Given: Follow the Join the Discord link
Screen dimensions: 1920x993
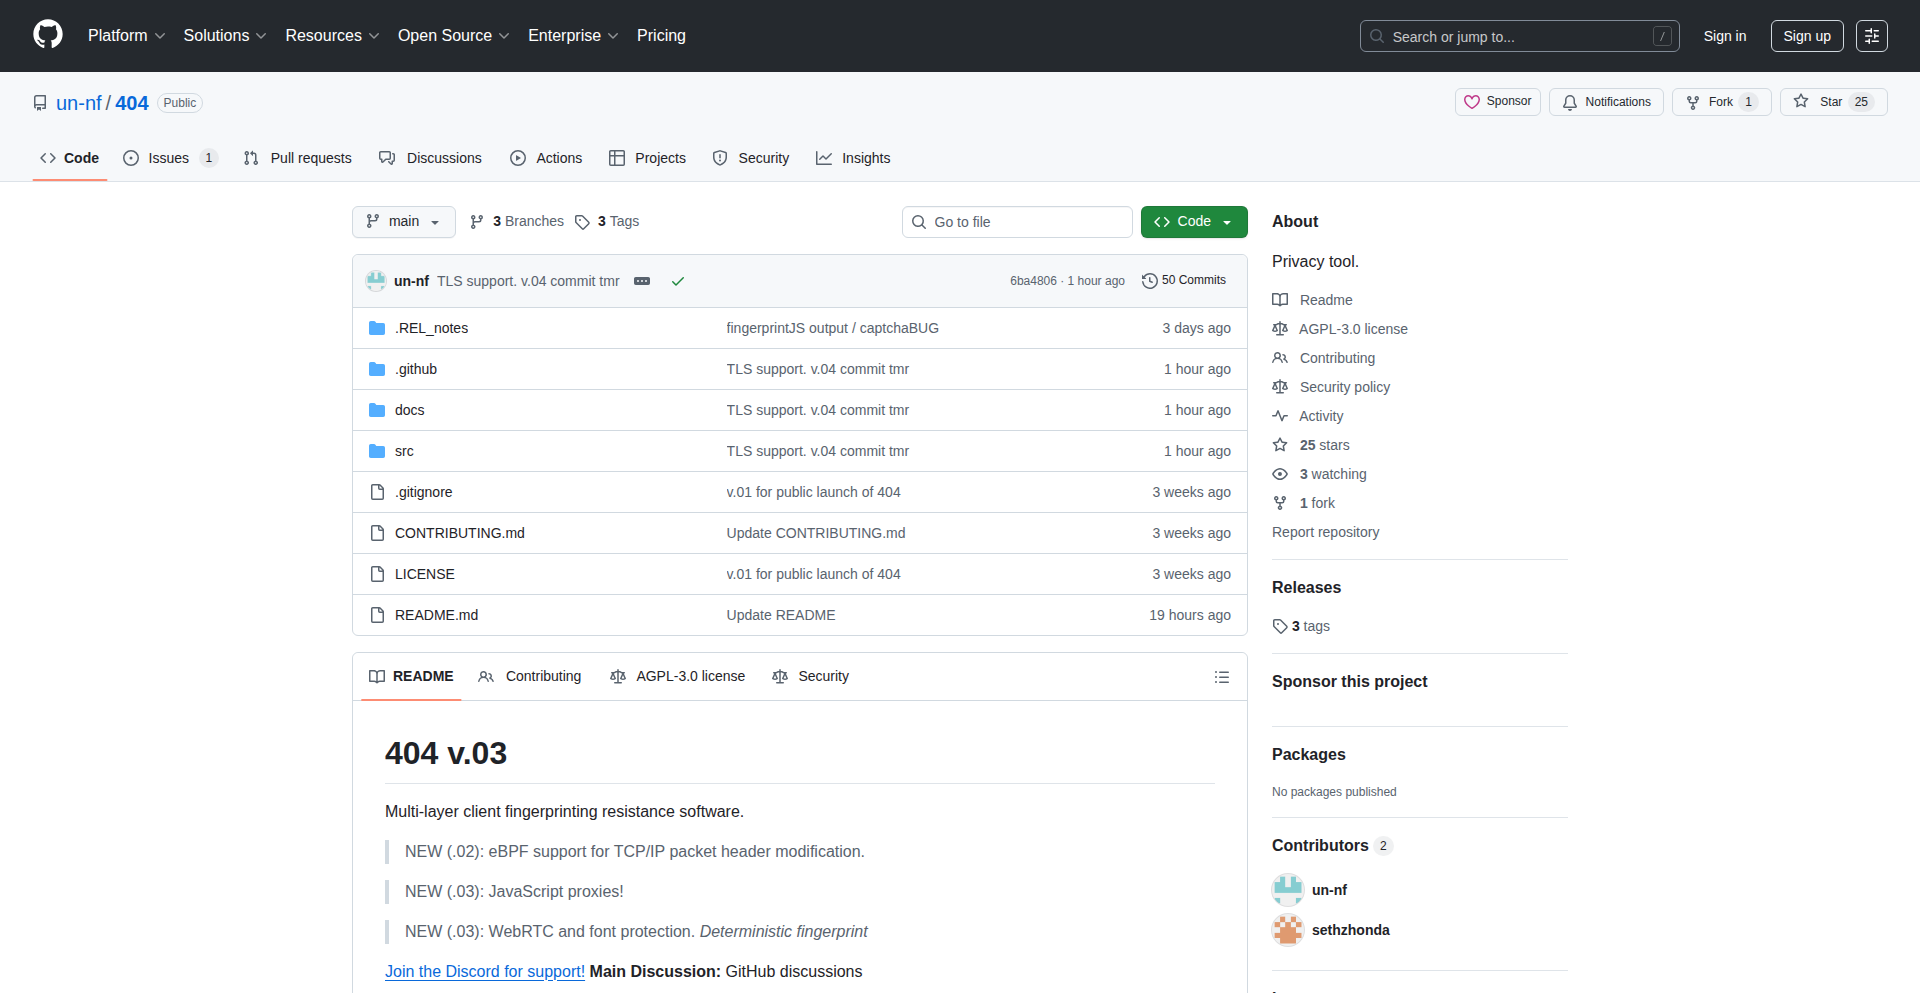Looking at the screenshot, I should click(x=485, y=971).
